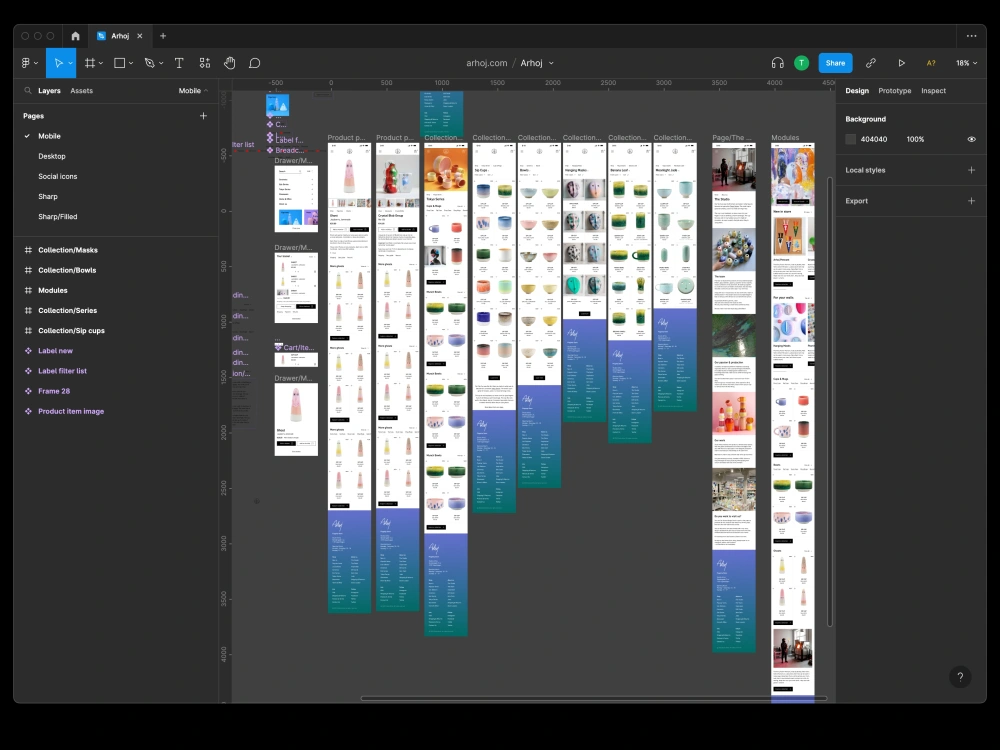Screen dimensions: 1000x750
Task: Open Frame tool options dropdown arrow
Action: click(x=101, y=63)
